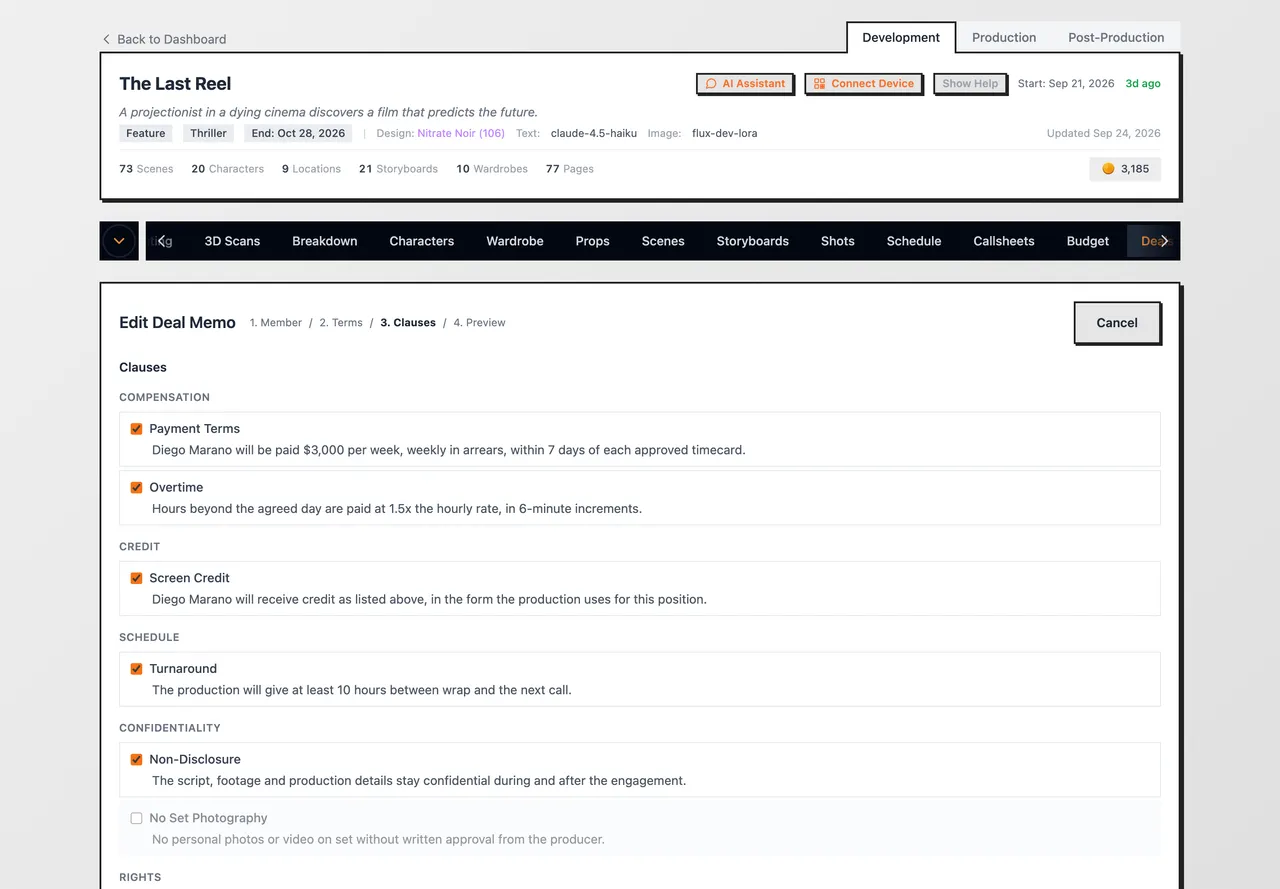Open the Characters section
The image size is (1280, 889).
(x=422, y=241)
